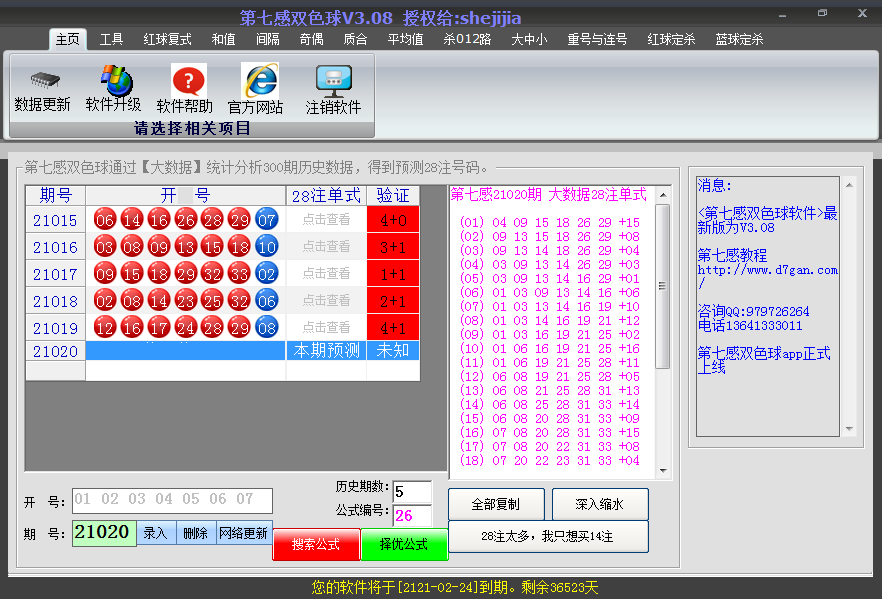The height and width of the screenshot is (599, 882).
Task: Click blue ball 07 in row 21015
Action: tap(266, 220)
